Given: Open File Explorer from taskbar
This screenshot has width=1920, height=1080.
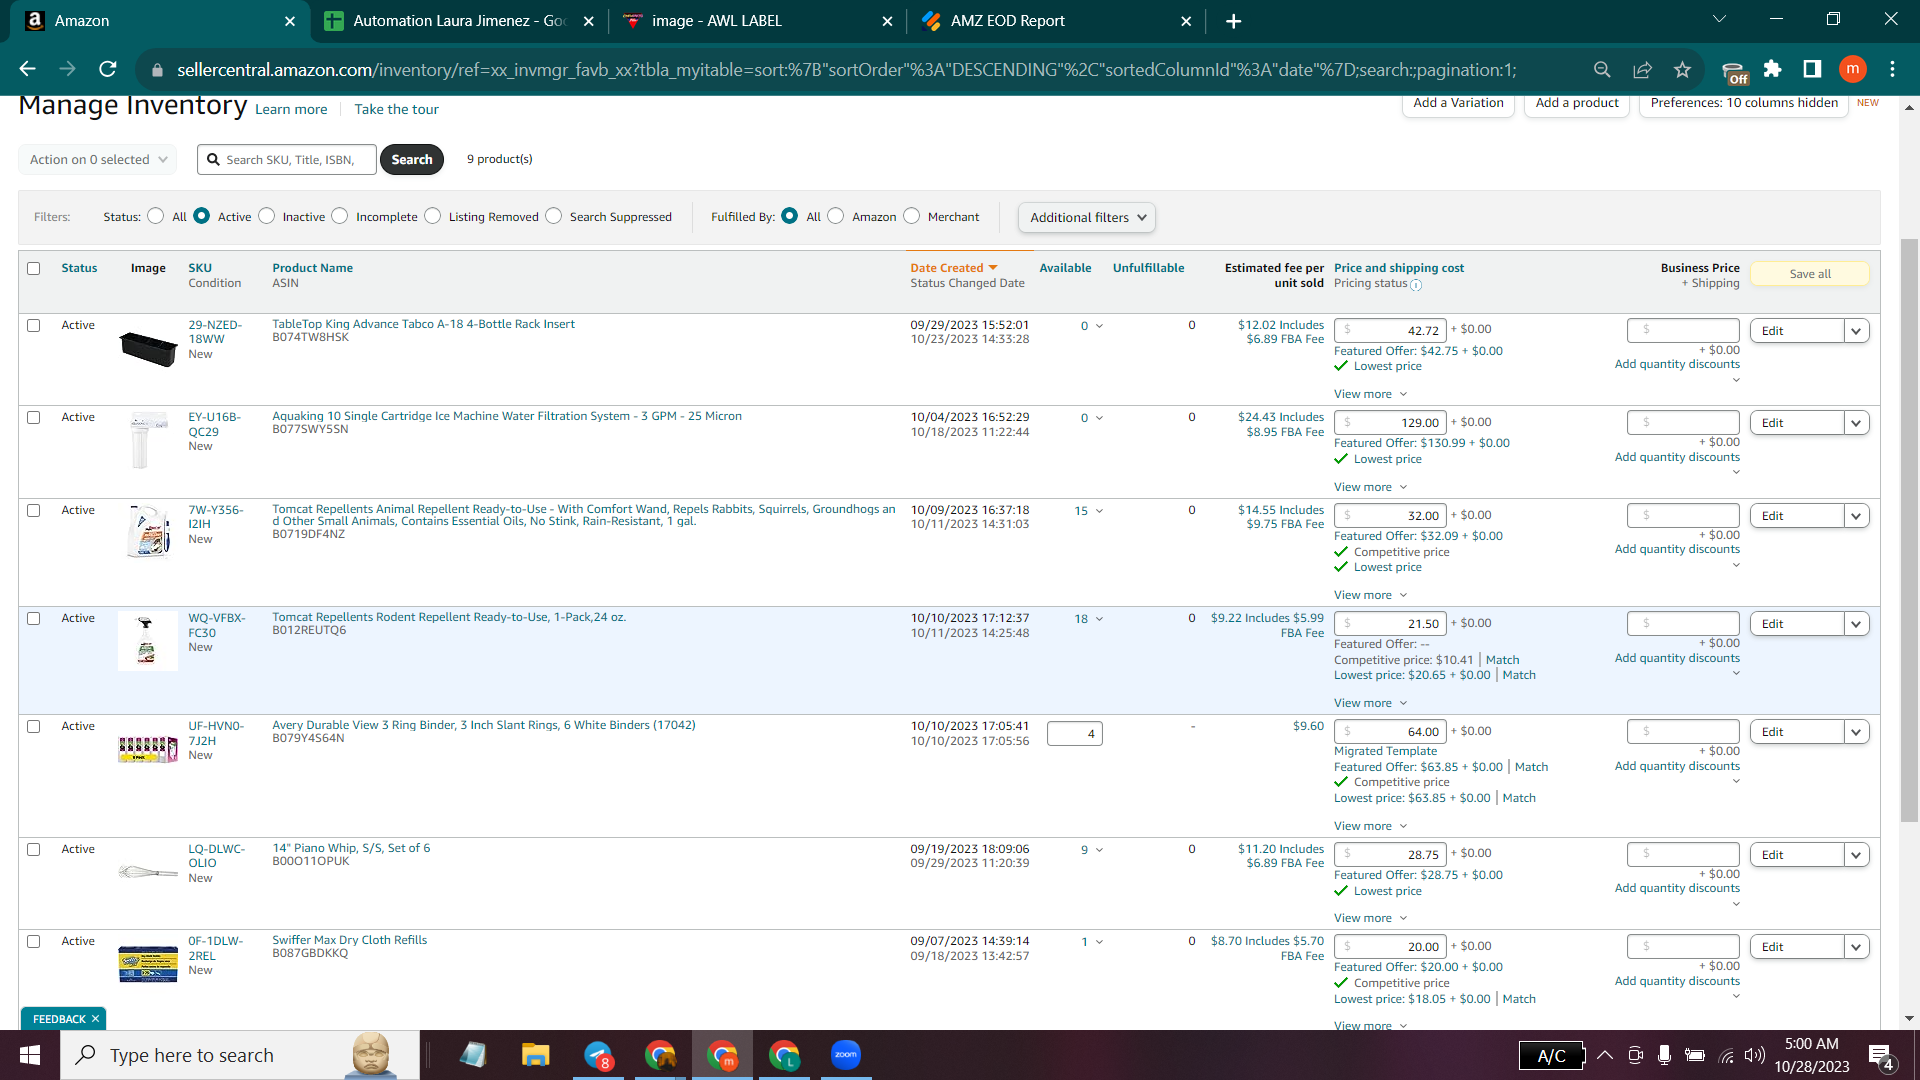Looking at the screenshot, I should click(535, 1055).
